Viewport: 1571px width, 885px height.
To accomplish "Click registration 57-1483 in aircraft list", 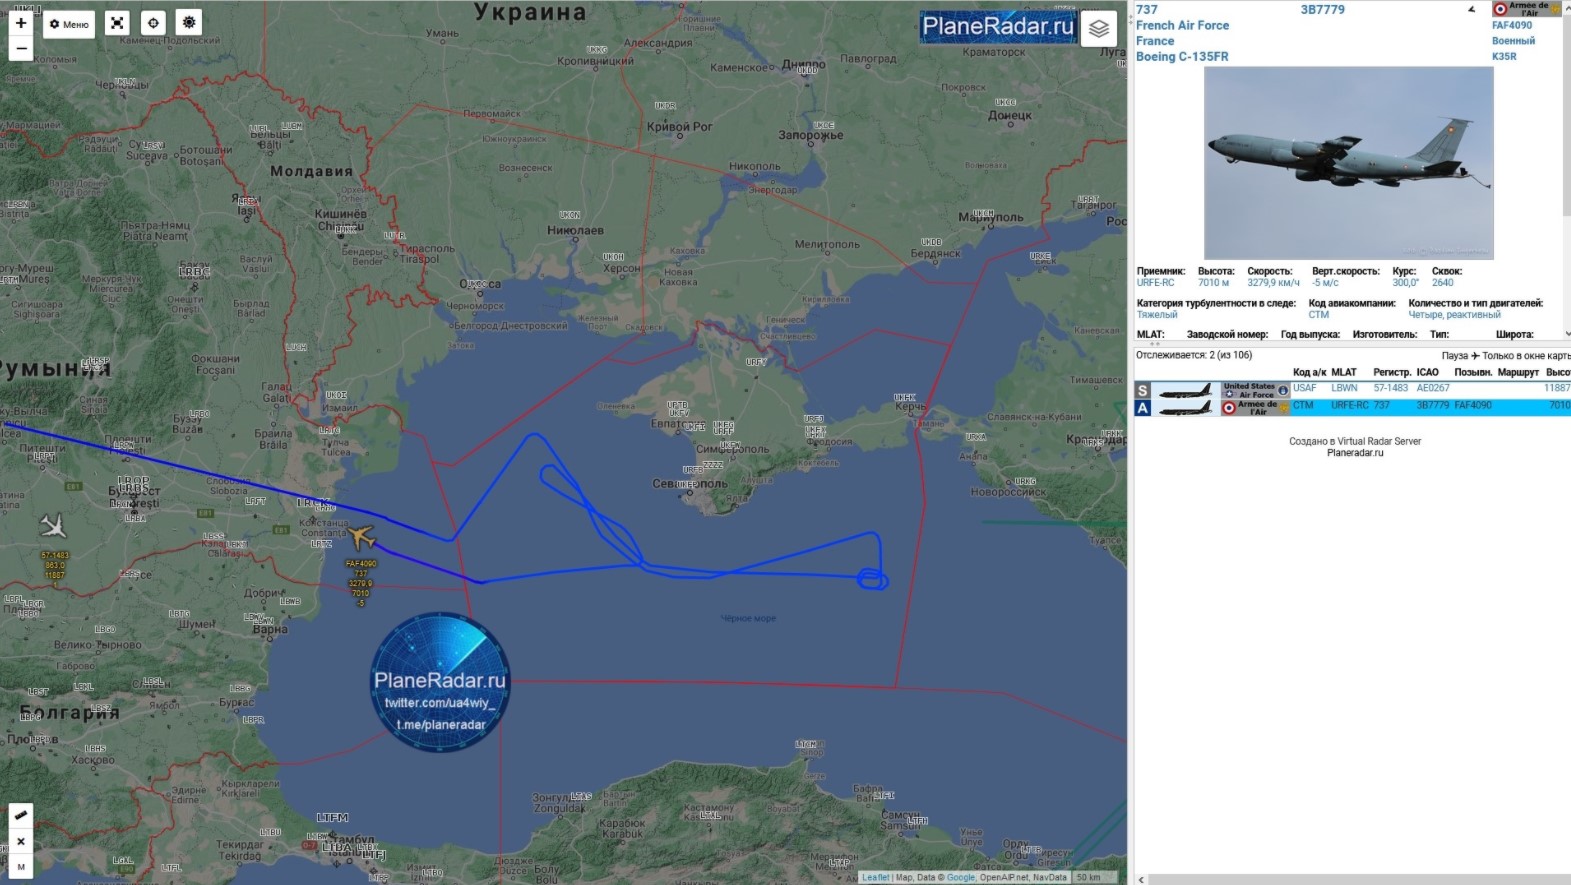I will tap(1390, 388).
